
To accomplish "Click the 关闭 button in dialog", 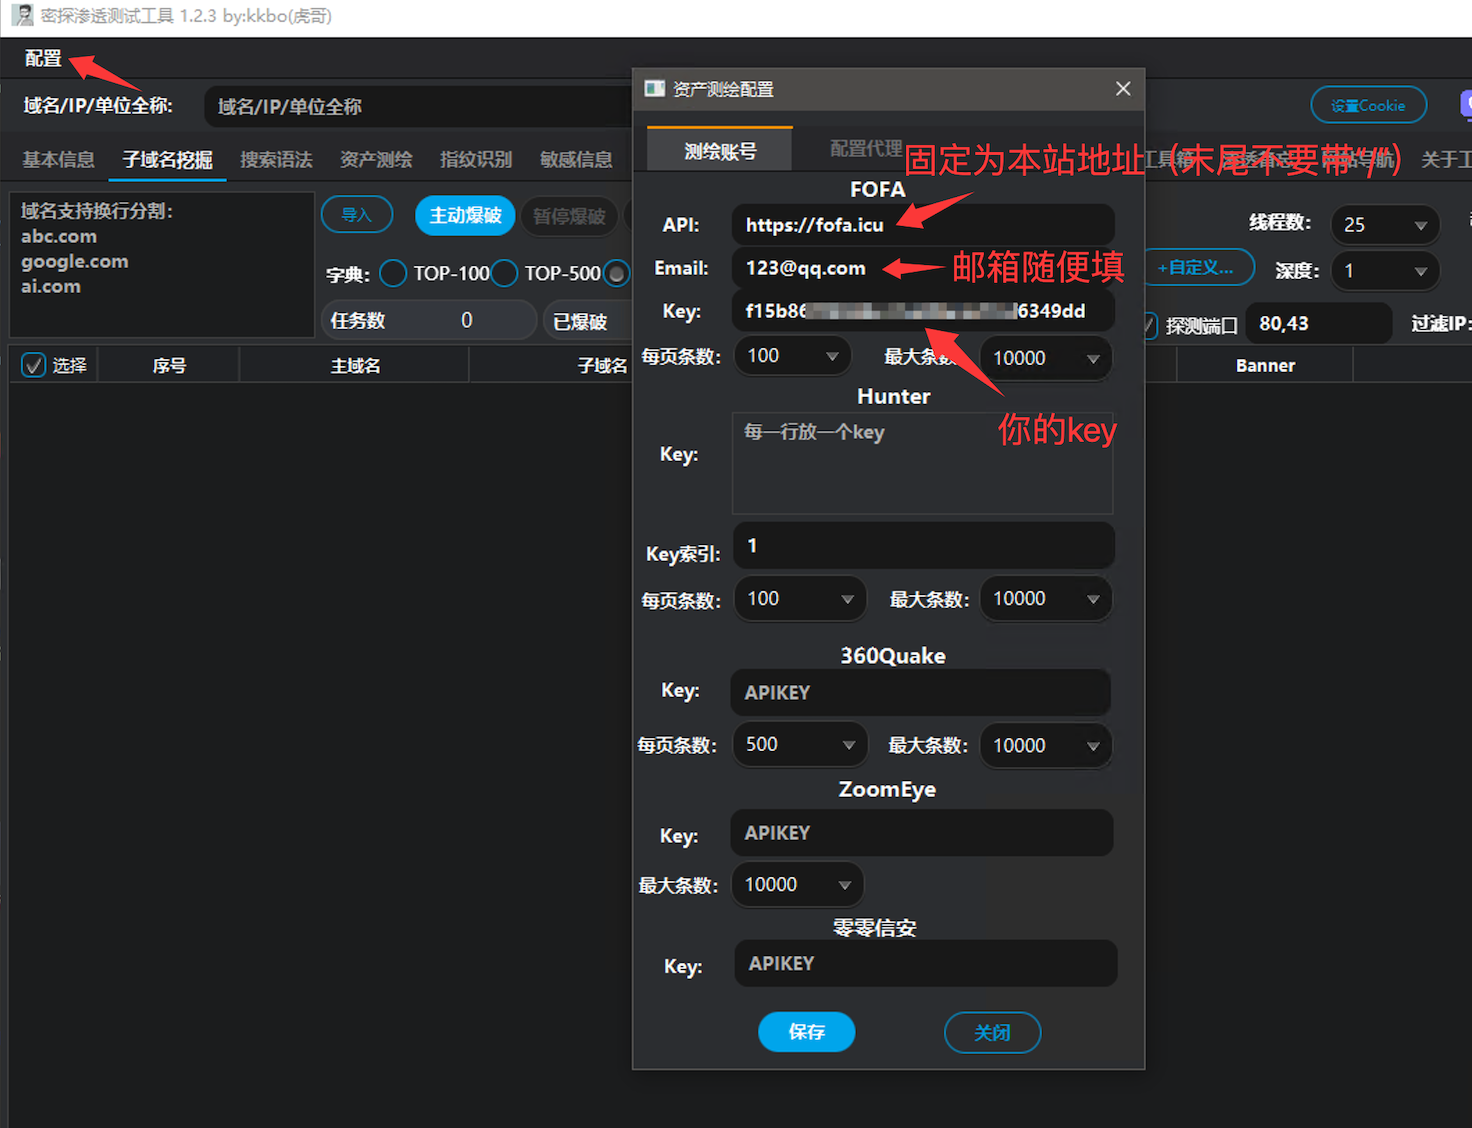I will (x=992, y=1032).
